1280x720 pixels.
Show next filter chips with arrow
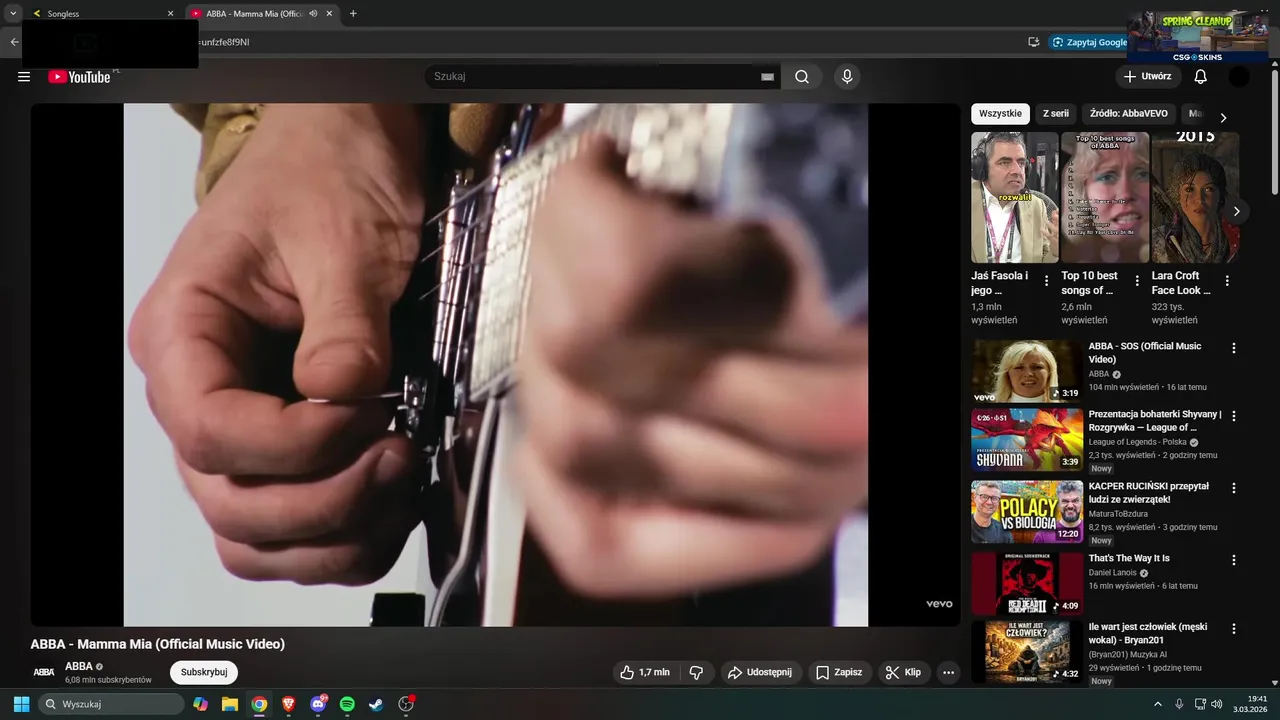point(1223,117)
